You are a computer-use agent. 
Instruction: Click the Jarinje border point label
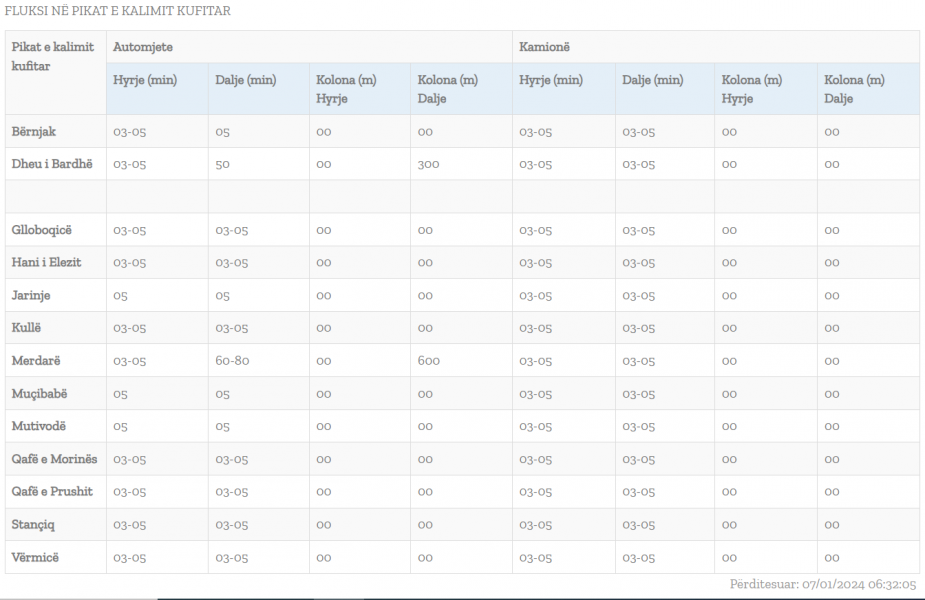pos(31,295)
